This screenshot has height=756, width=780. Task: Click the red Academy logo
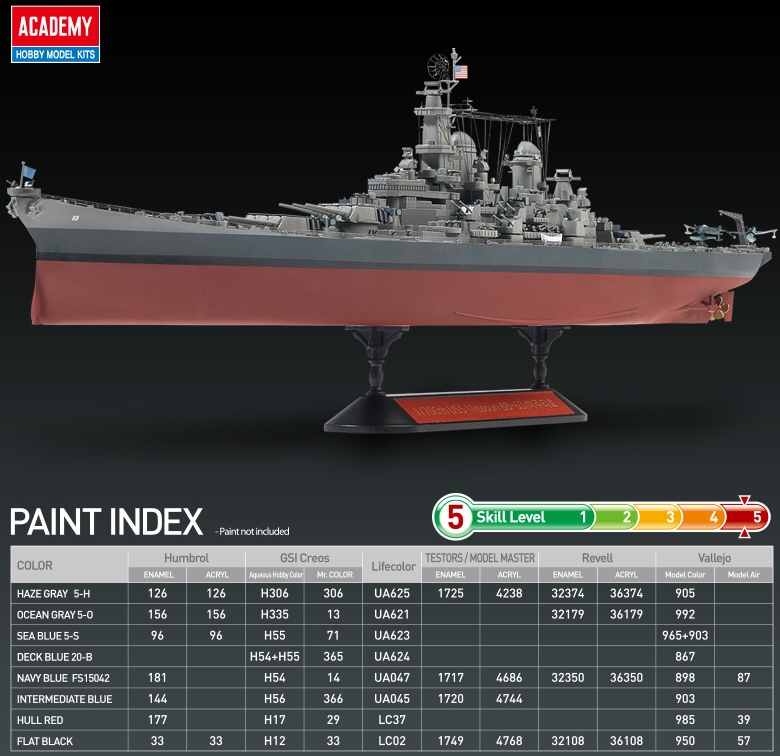(55, 26)
